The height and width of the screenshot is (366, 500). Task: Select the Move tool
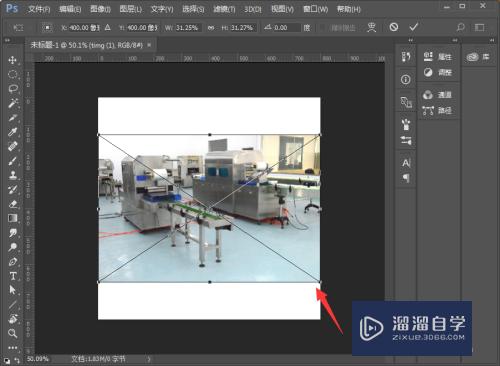pos(13,60)
